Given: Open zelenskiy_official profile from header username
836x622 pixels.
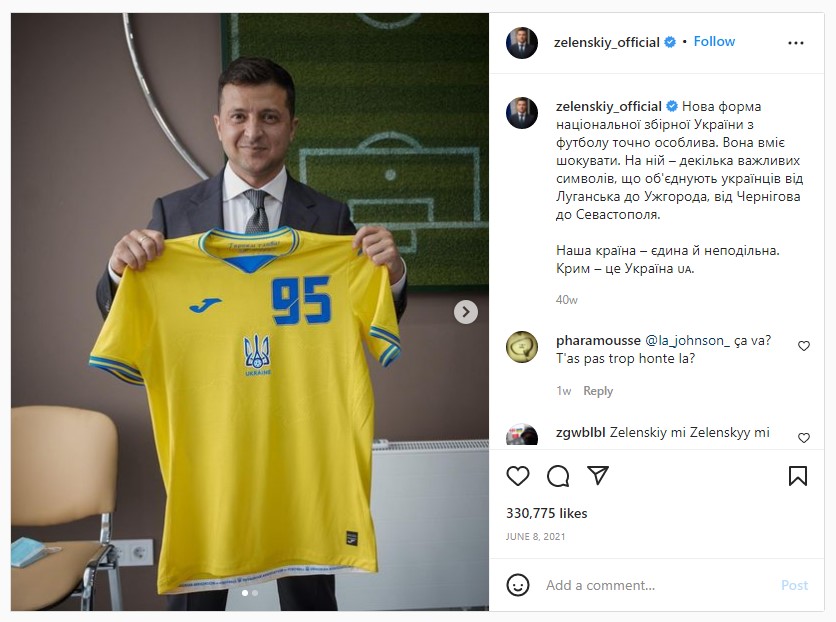Looking at the screenshot, I should (x=607, y=42).
